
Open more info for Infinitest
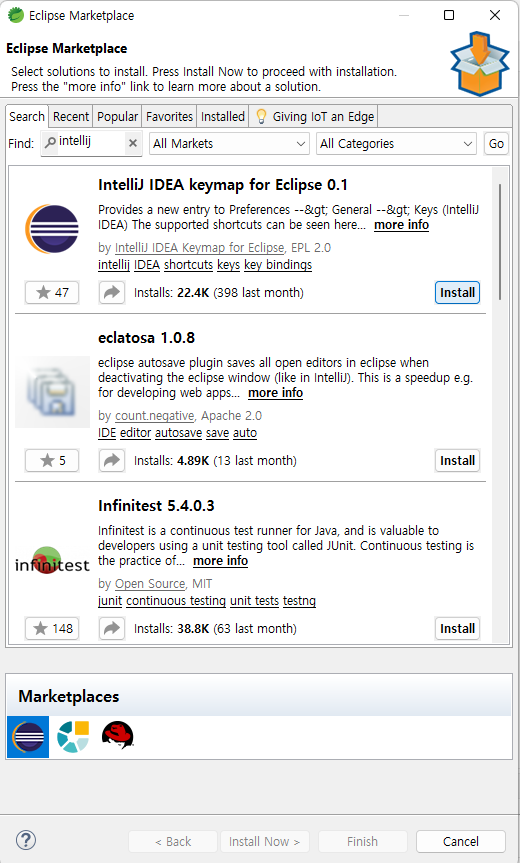click(x=220, y=561)
